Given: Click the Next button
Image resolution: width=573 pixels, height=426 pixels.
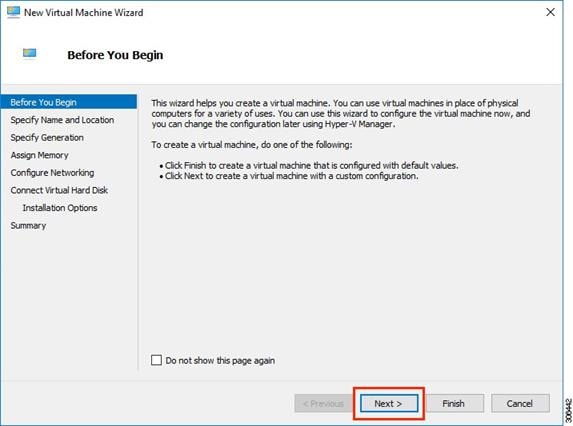Looking at the screenshot, I should tap(389, 403).
